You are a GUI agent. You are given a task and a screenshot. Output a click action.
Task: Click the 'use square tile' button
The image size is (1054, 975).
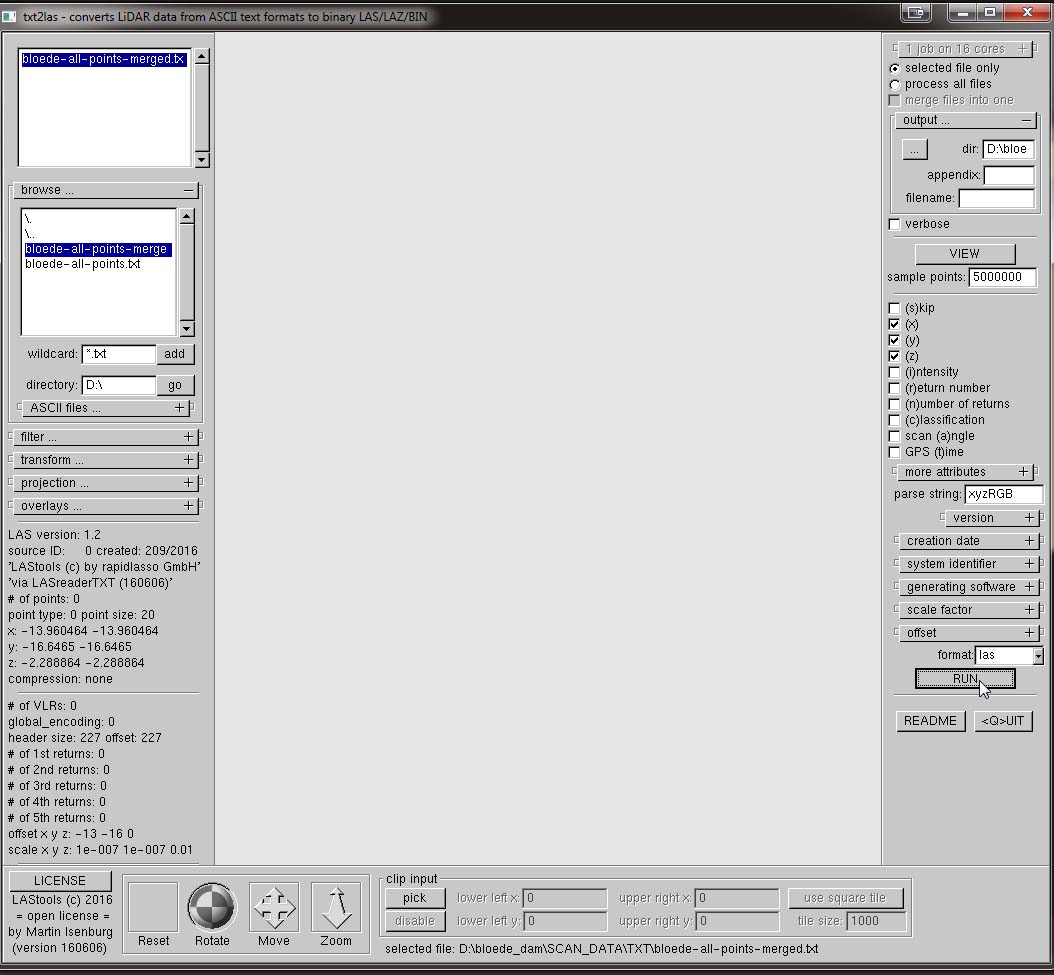846,898
